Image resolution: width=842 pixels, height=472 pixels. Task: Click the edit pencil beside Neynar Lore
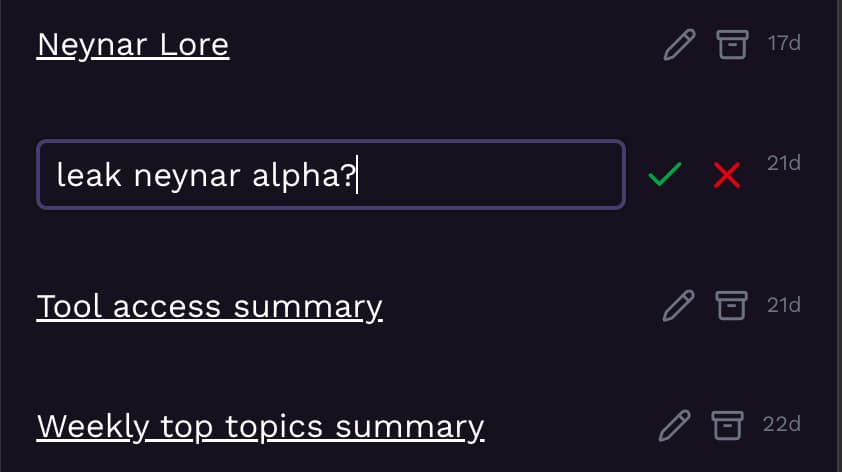click(x=679, y=45)
